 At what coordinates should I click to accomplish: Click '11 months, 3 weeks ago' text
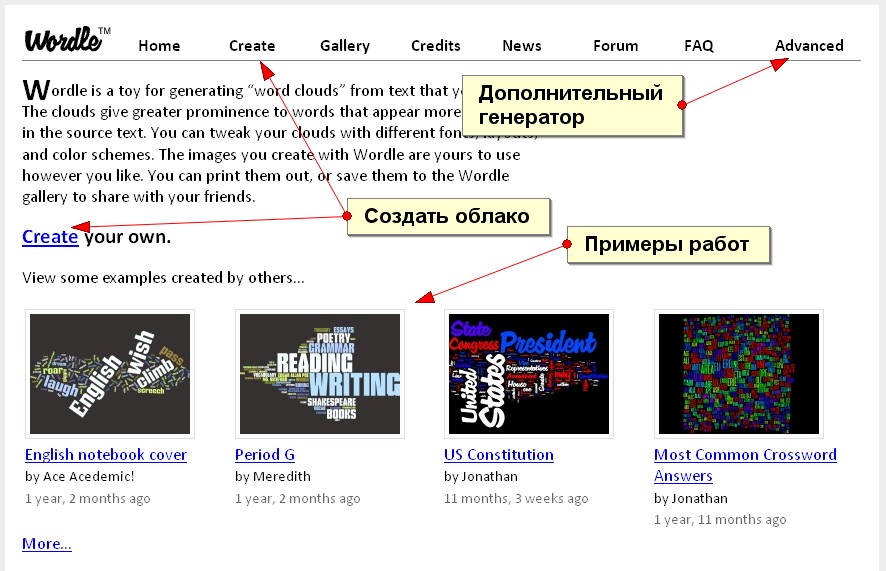516,499
